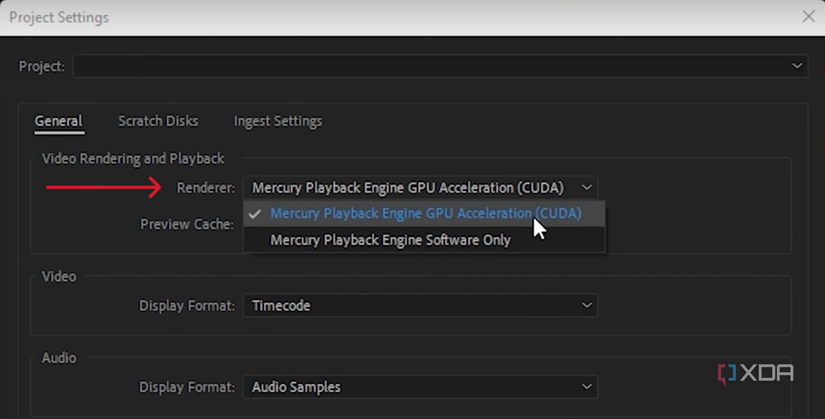Switch to the Scratch Disks tab

[x=158, y=121]
